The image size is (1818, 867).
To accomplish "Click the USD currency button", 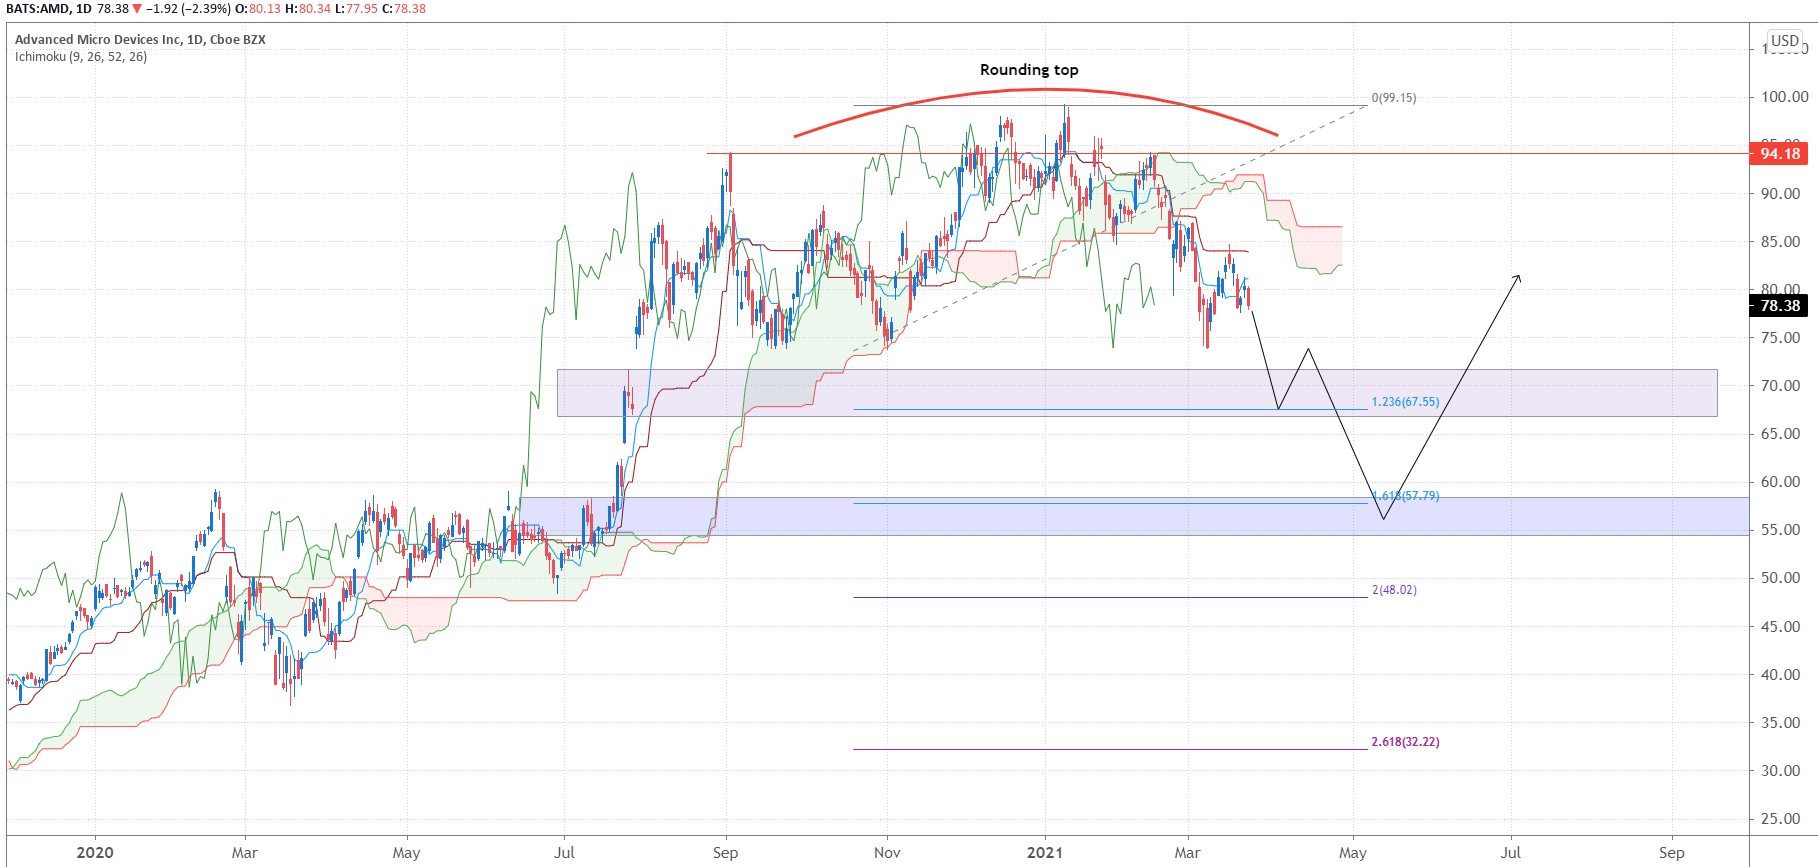I will 1785,41.
